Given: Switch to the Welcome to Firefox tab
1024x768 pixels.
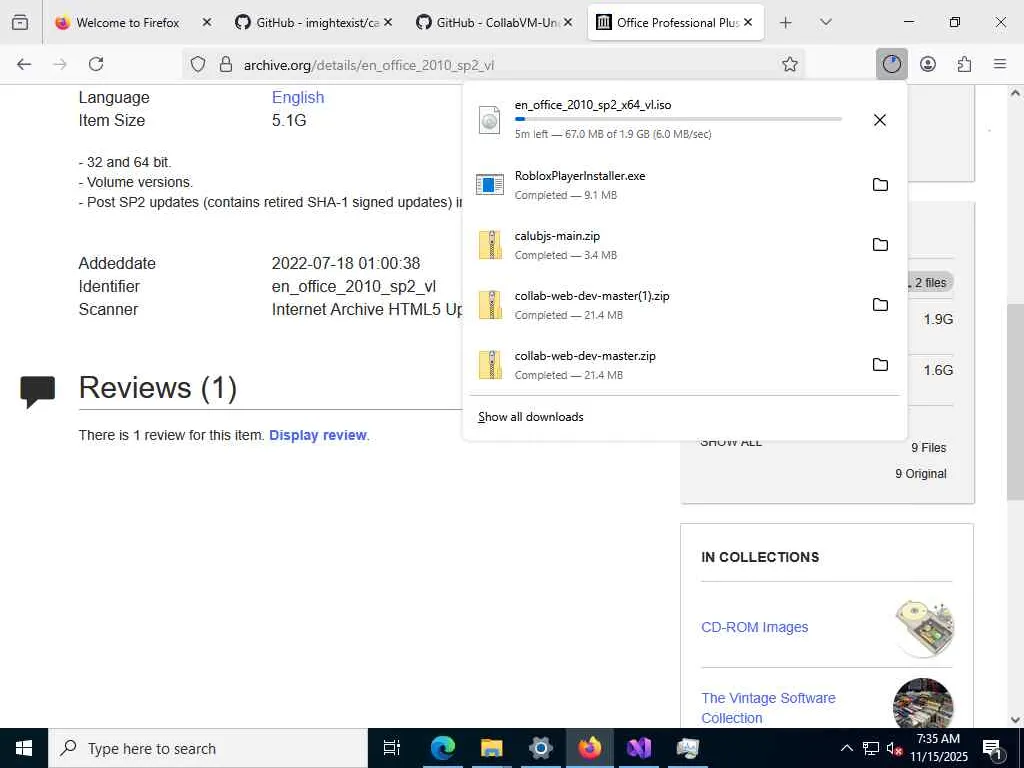Looking at the screenshot, I should pyautogui.click(x=127, y=22).
